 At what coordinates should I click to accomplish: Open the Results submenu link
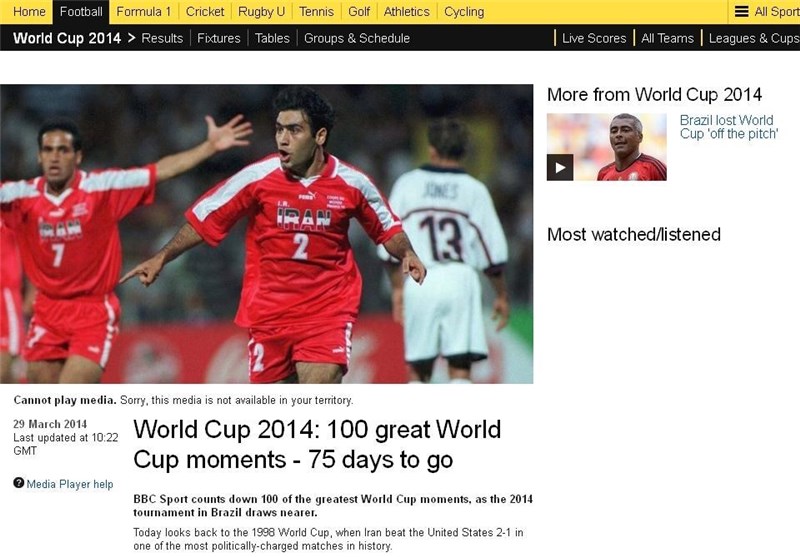pos(162,38)
